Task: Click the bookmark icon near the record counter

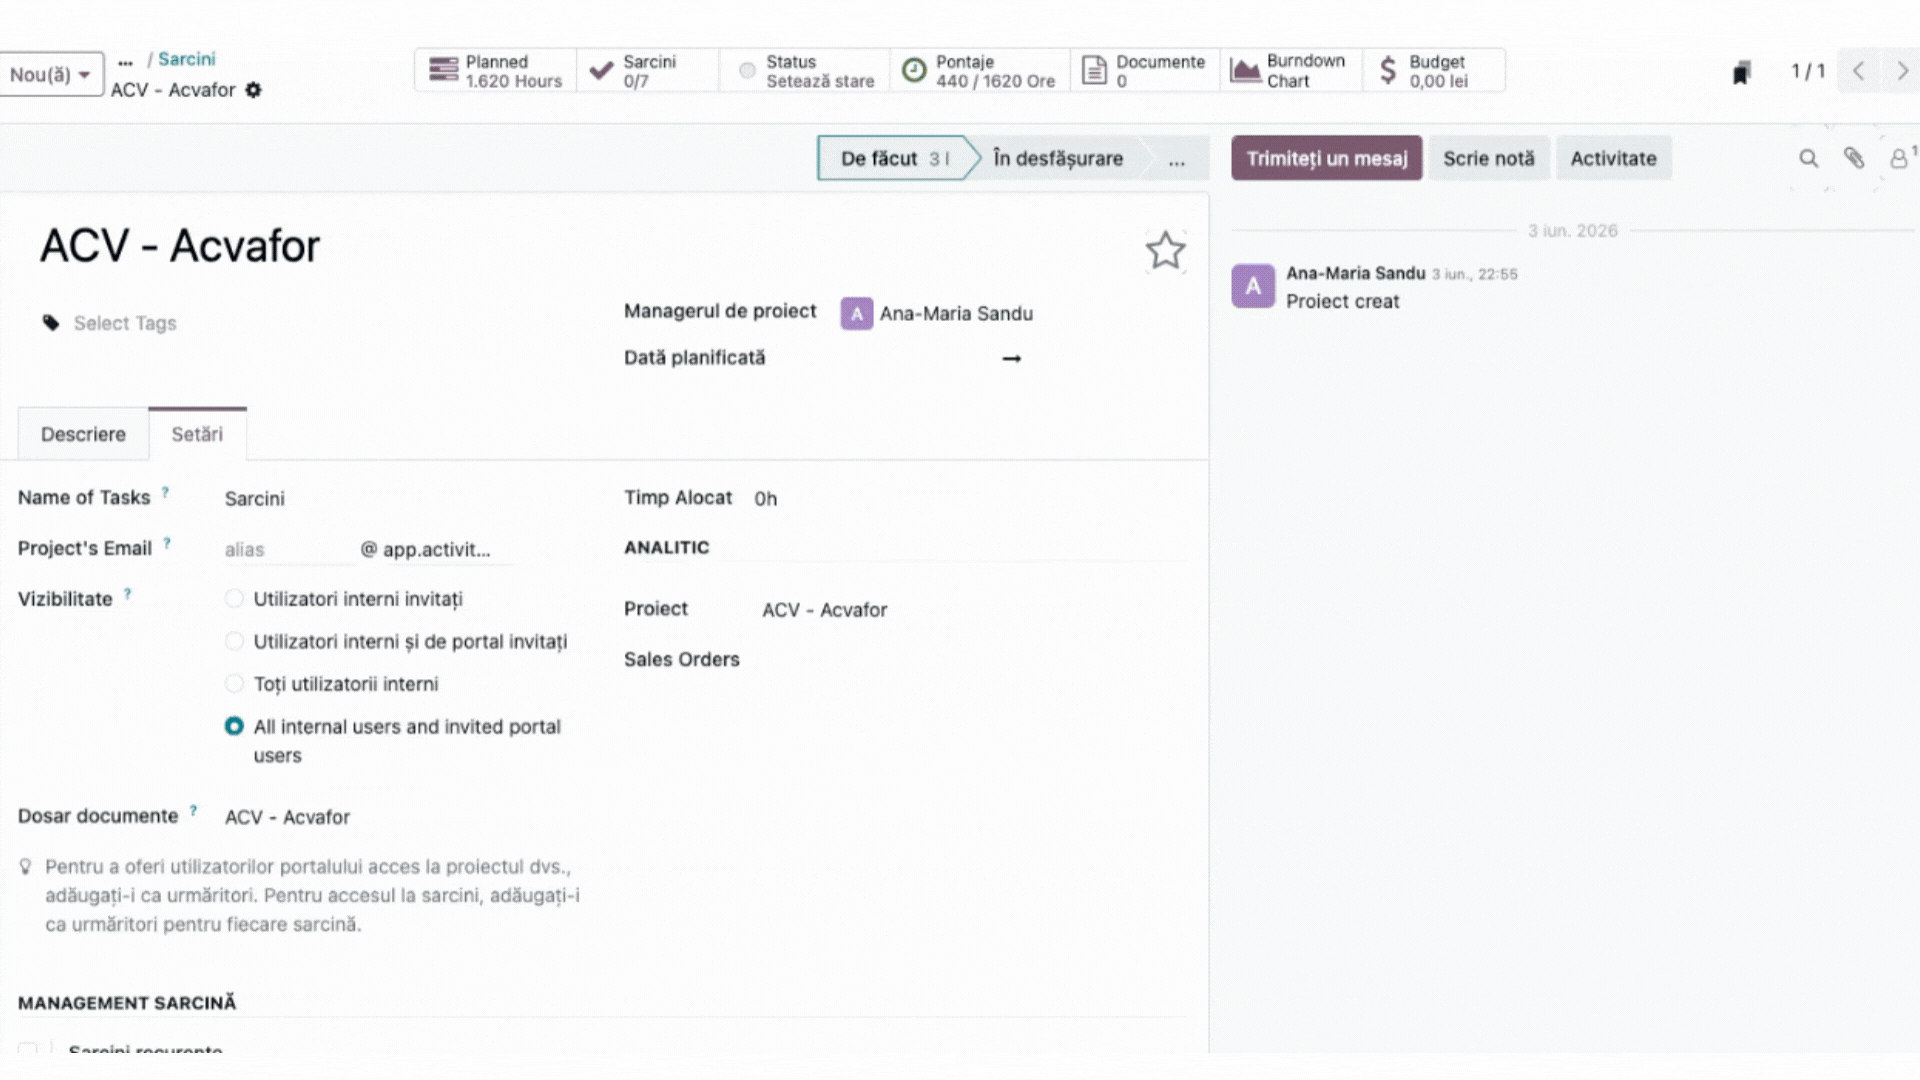Action: click(x=1742, y=72)
